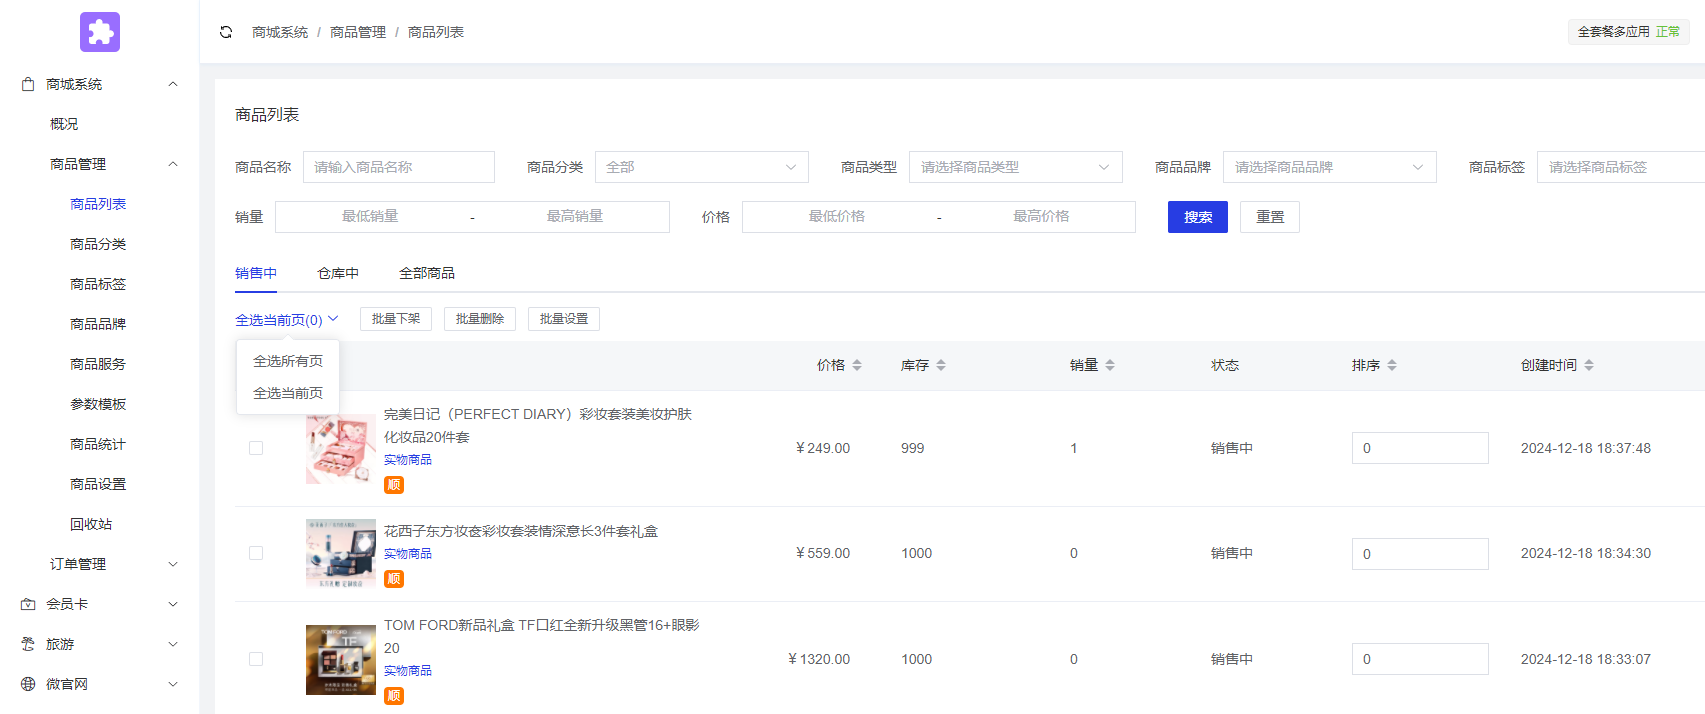Sort by 库存 column arrows
This screenshot has width=1705, height=714.
941,365
